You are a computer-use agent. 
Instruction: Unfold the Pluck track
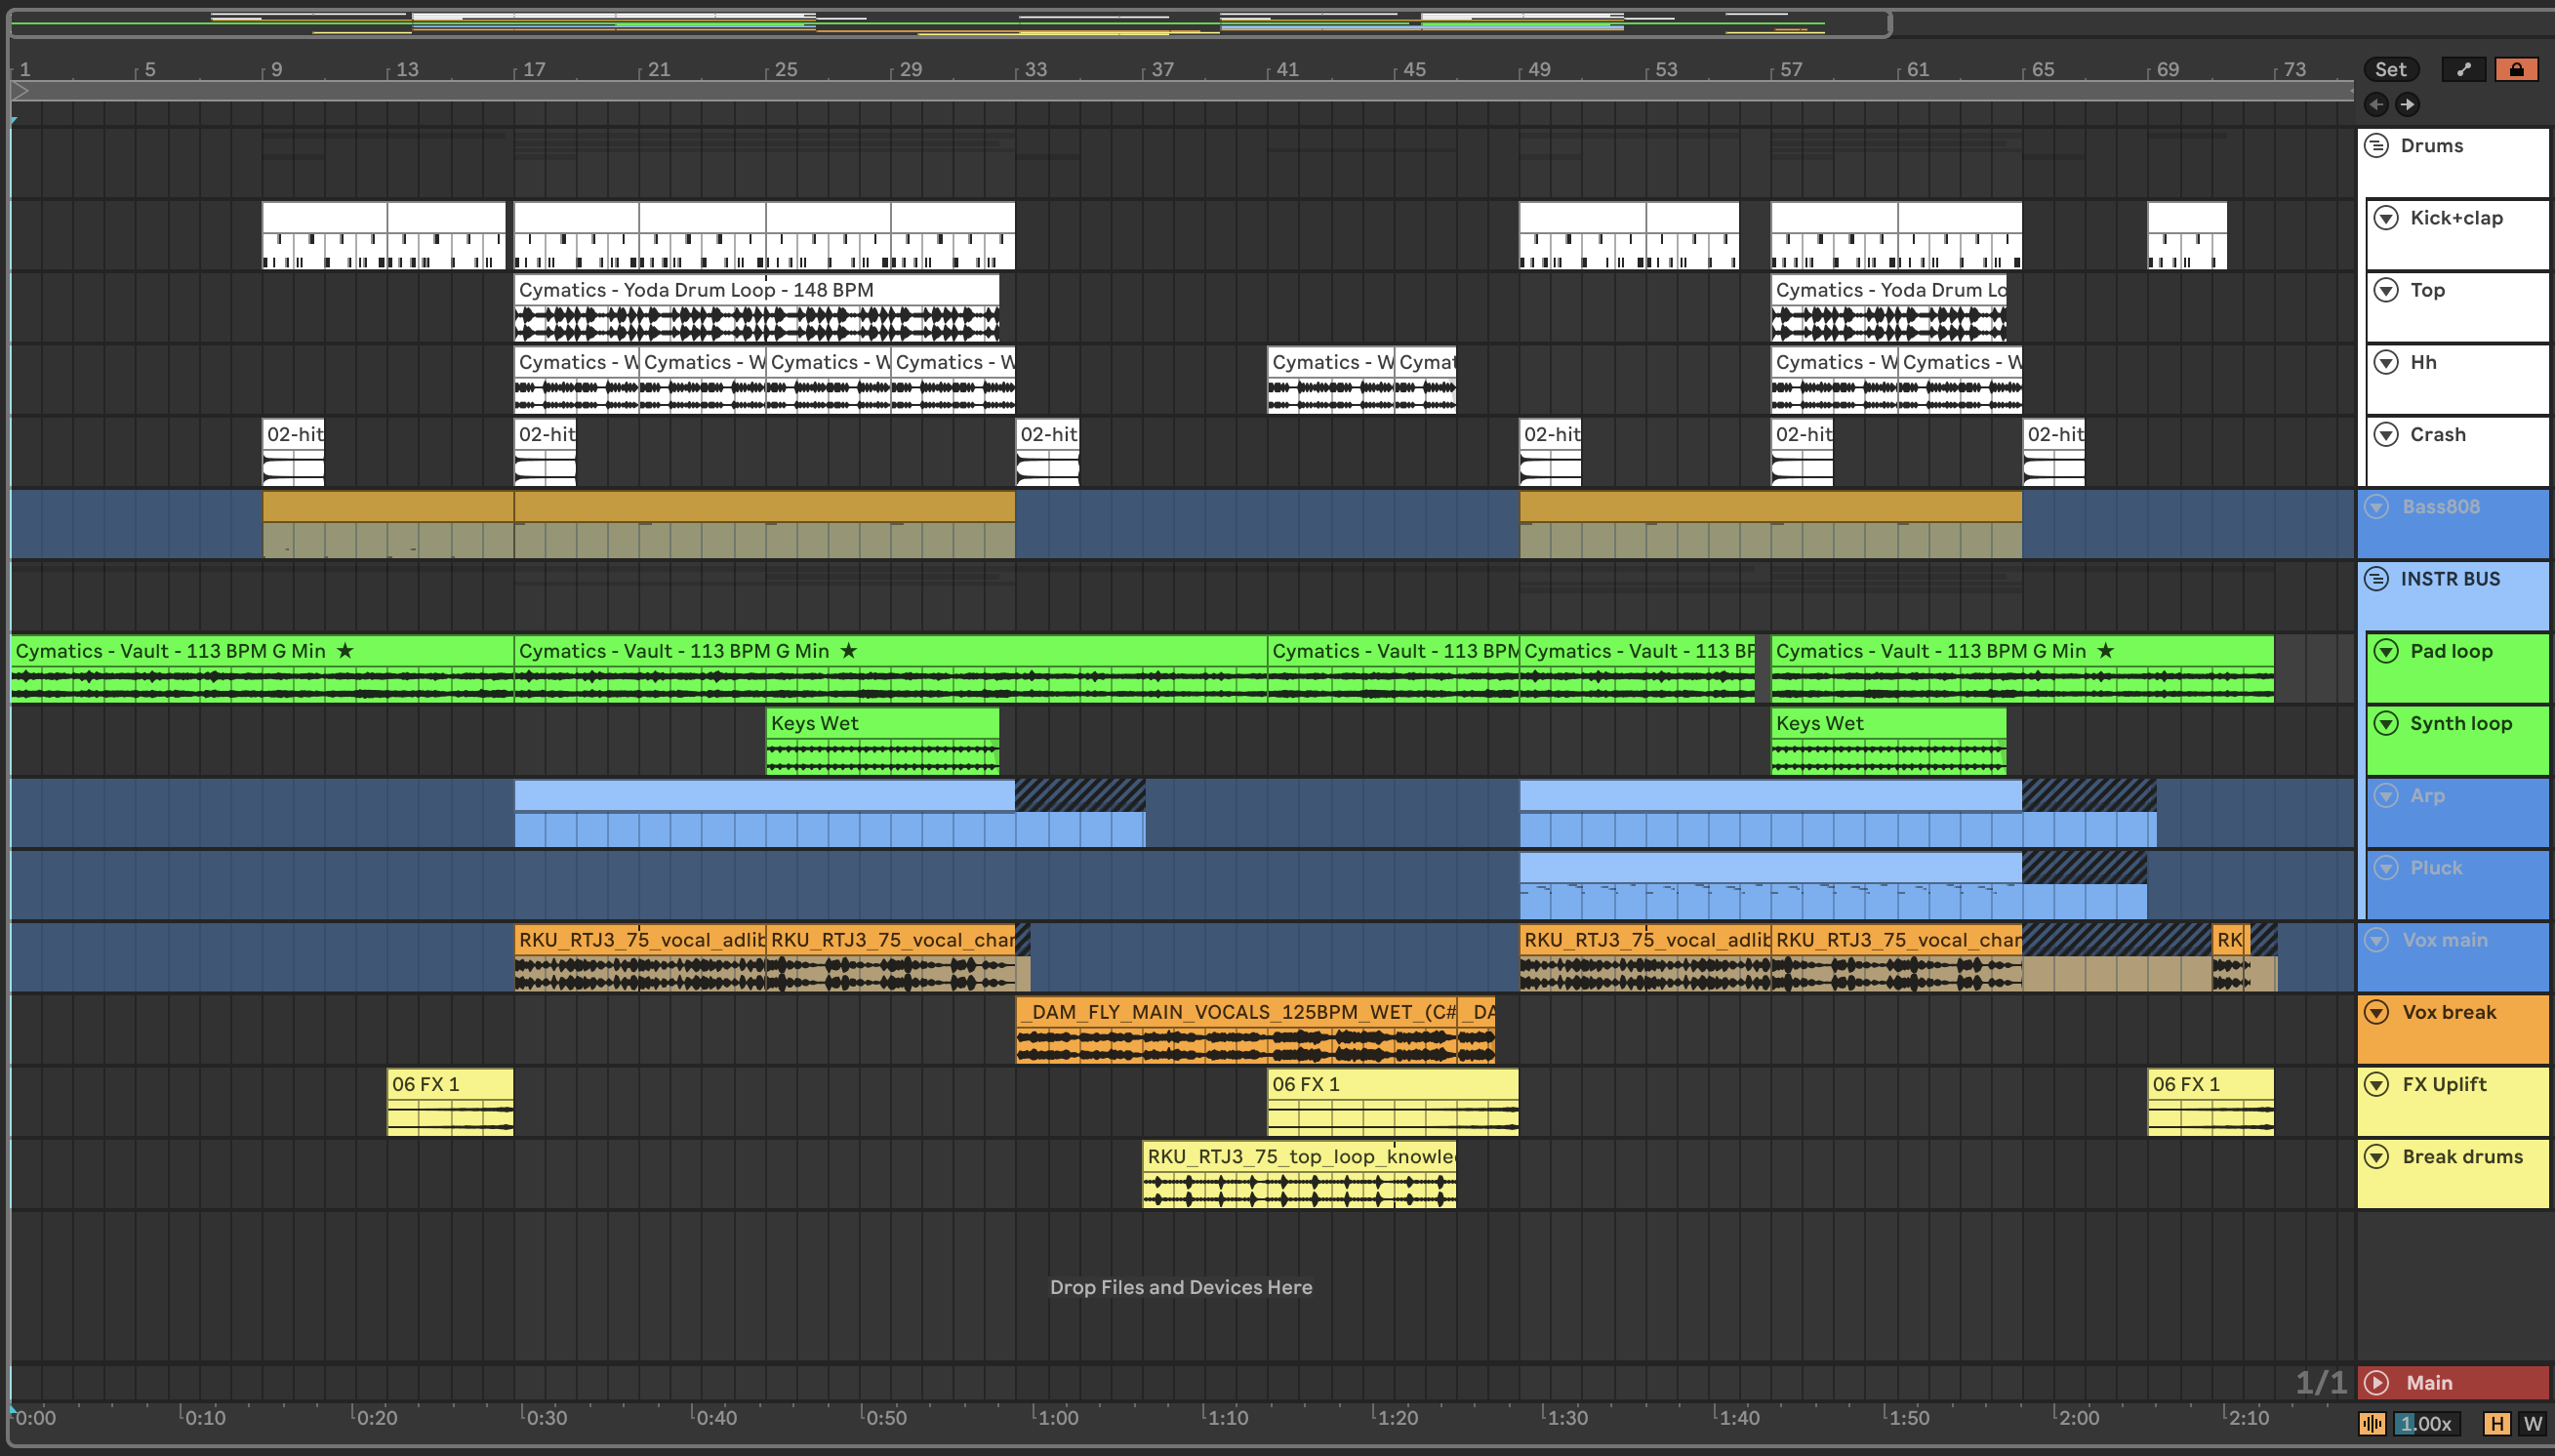(2386, 868)
